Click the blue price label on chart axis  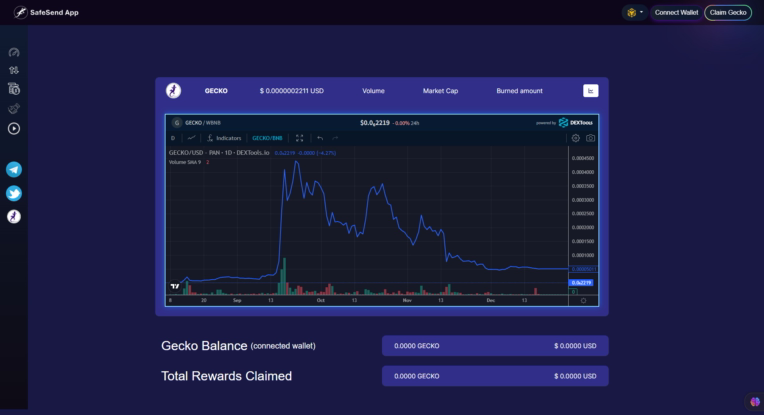581,283
